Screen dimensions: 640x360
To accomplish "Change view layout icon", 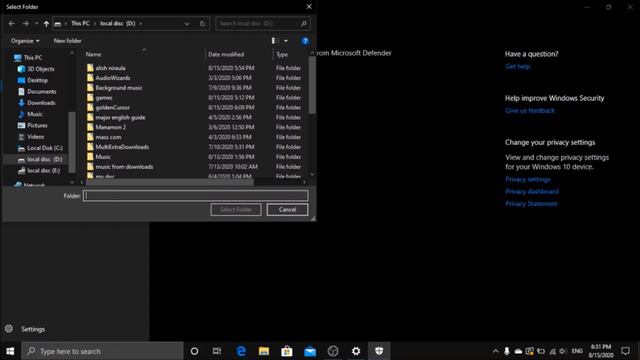I will pos(276,41).
